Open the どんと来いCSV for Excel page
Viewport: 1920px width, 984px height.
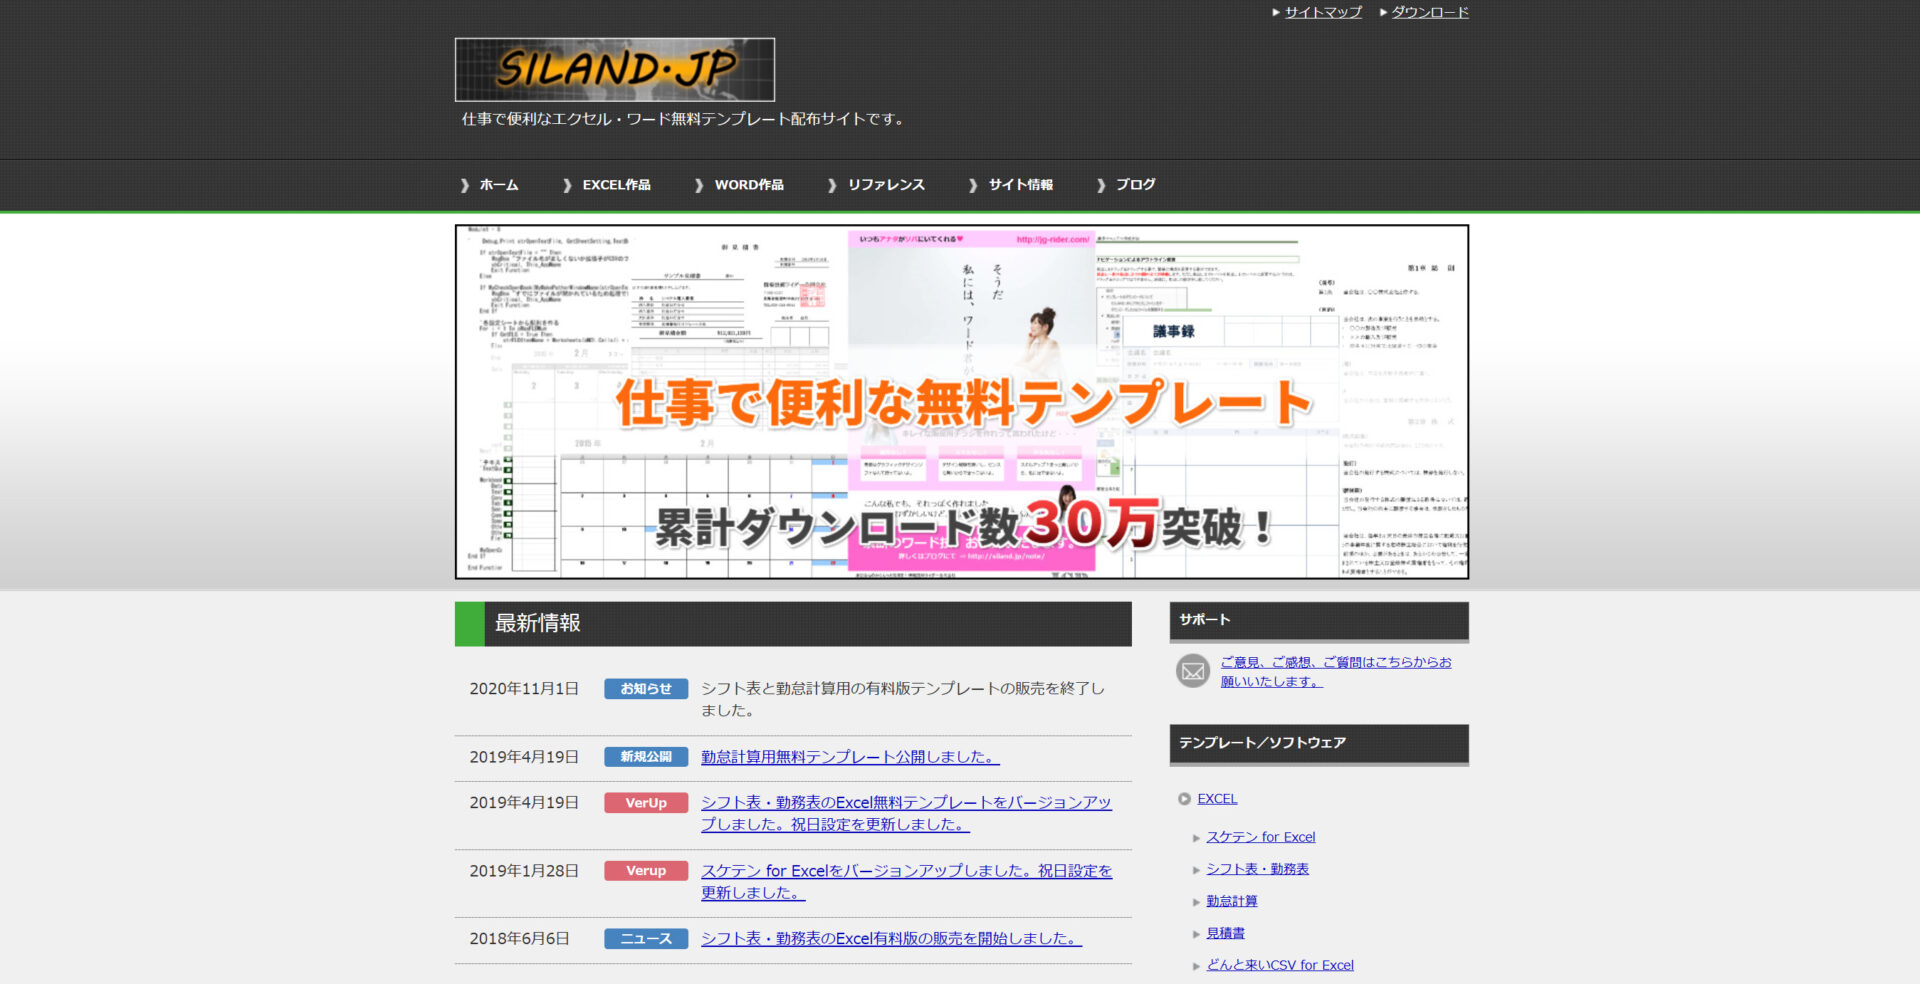pyautogui.click(x=1281, y=964)
